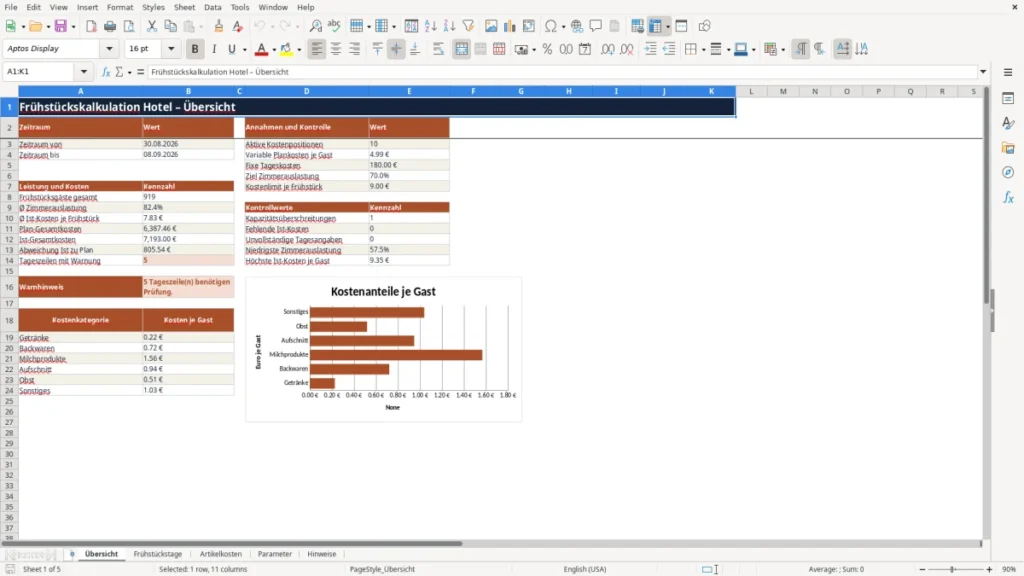Viewport: 1024px width, 576px height.
Task: Toggle the AutoFilter funnel
Action: click(x=468, y=26)
